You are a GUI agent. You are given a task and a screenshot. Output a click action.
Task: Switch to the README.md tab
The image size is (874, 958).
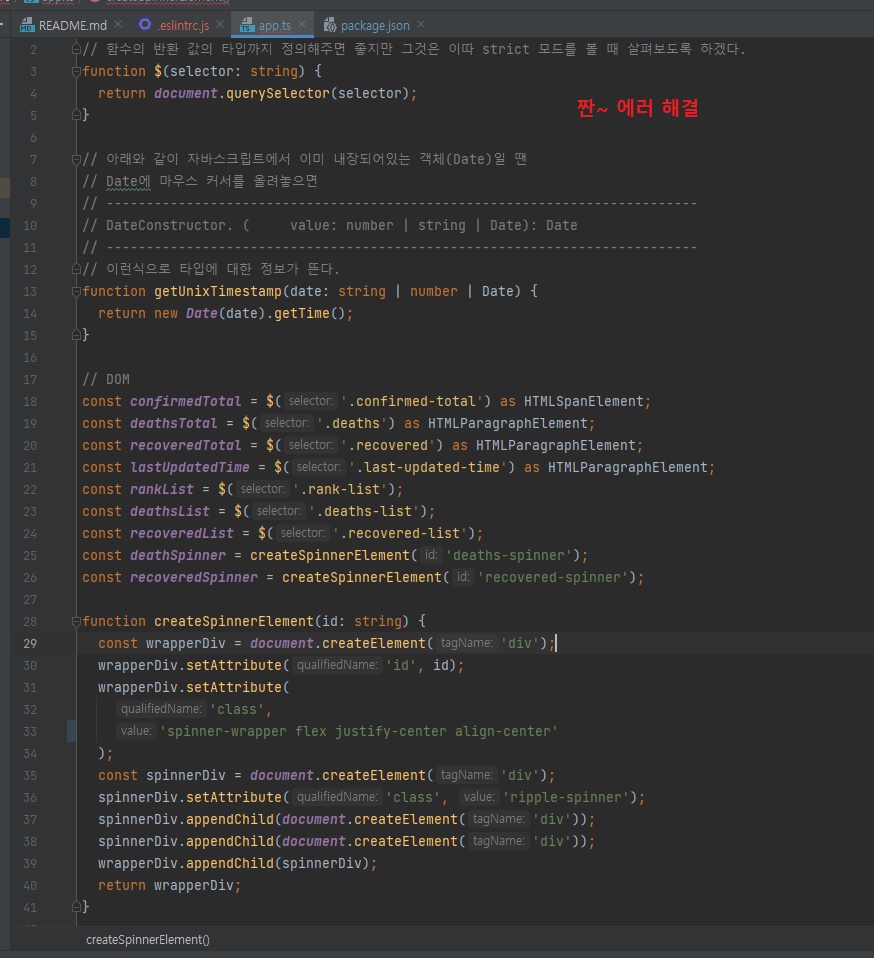pyautogui.click(x=70, y=25)
